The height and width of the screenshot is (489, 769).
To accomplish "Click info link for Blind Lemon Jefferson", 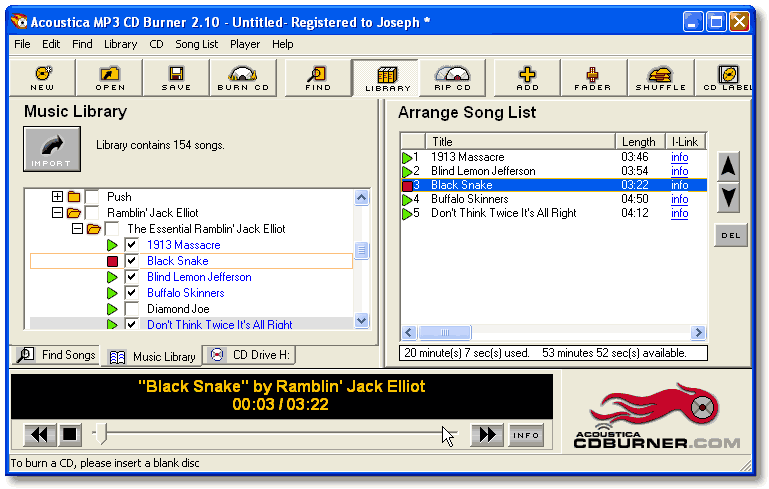I will point(679,171).
